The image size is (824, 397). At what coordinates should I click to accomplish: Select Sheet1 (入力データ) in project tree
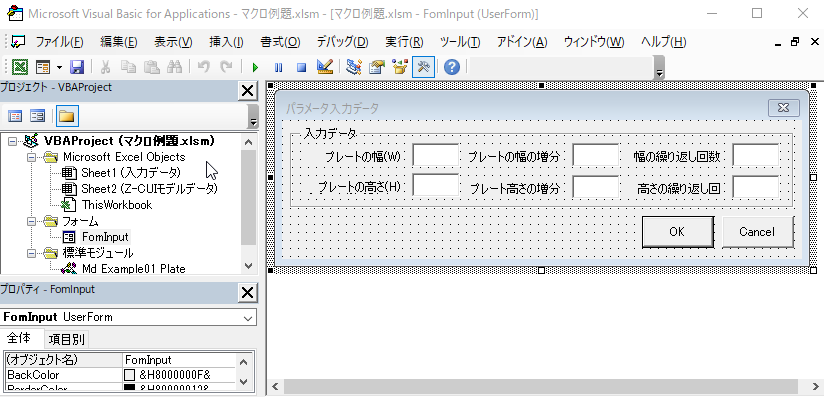(x=131, y=173)
